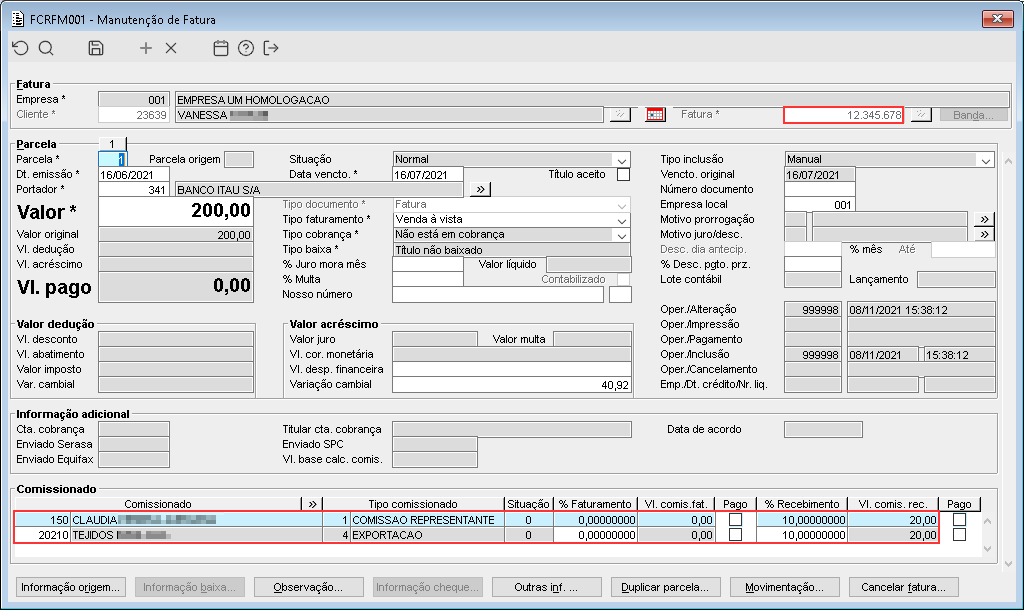1024x610 pixels.
Task: Click the Nosso número input field
Action: point(498,295)
